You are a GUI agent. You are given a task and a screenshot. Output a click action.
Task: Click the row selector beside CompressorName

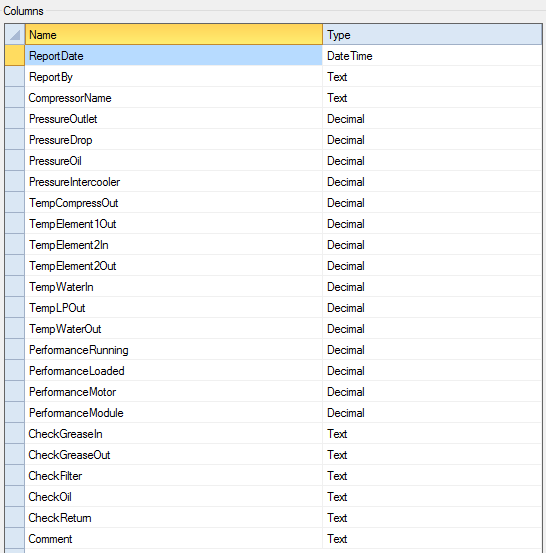point(15,98)
